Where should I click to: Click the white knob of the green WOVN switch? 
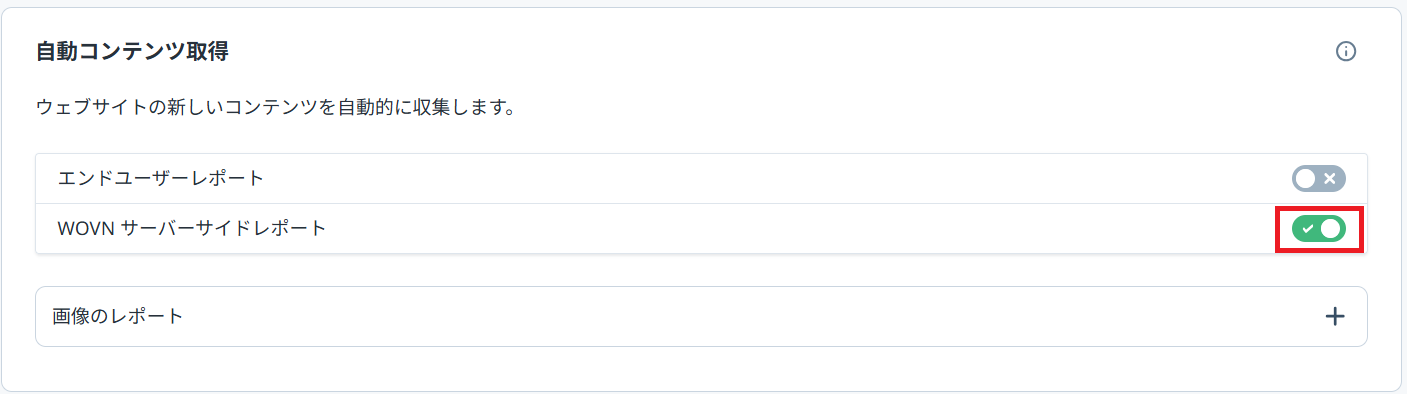pyautogui.click(x=1330, y=229)
